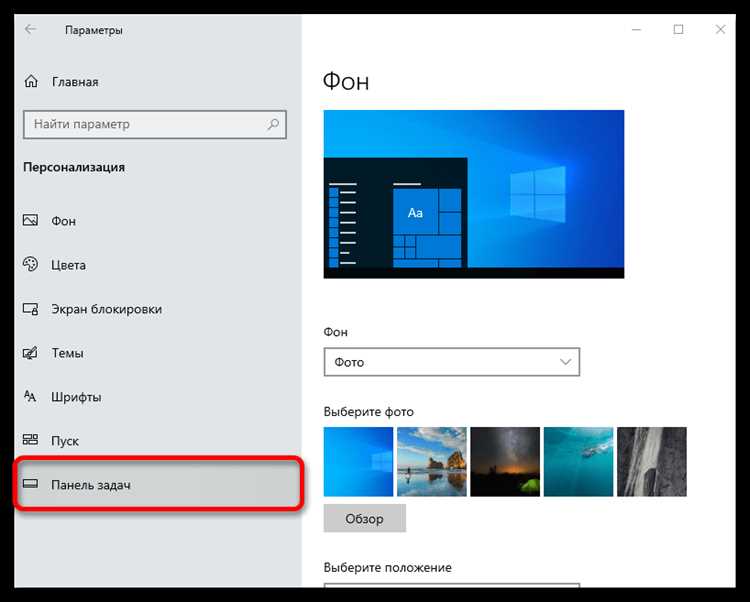Click the Обзор button

click(x=364, y=518)
